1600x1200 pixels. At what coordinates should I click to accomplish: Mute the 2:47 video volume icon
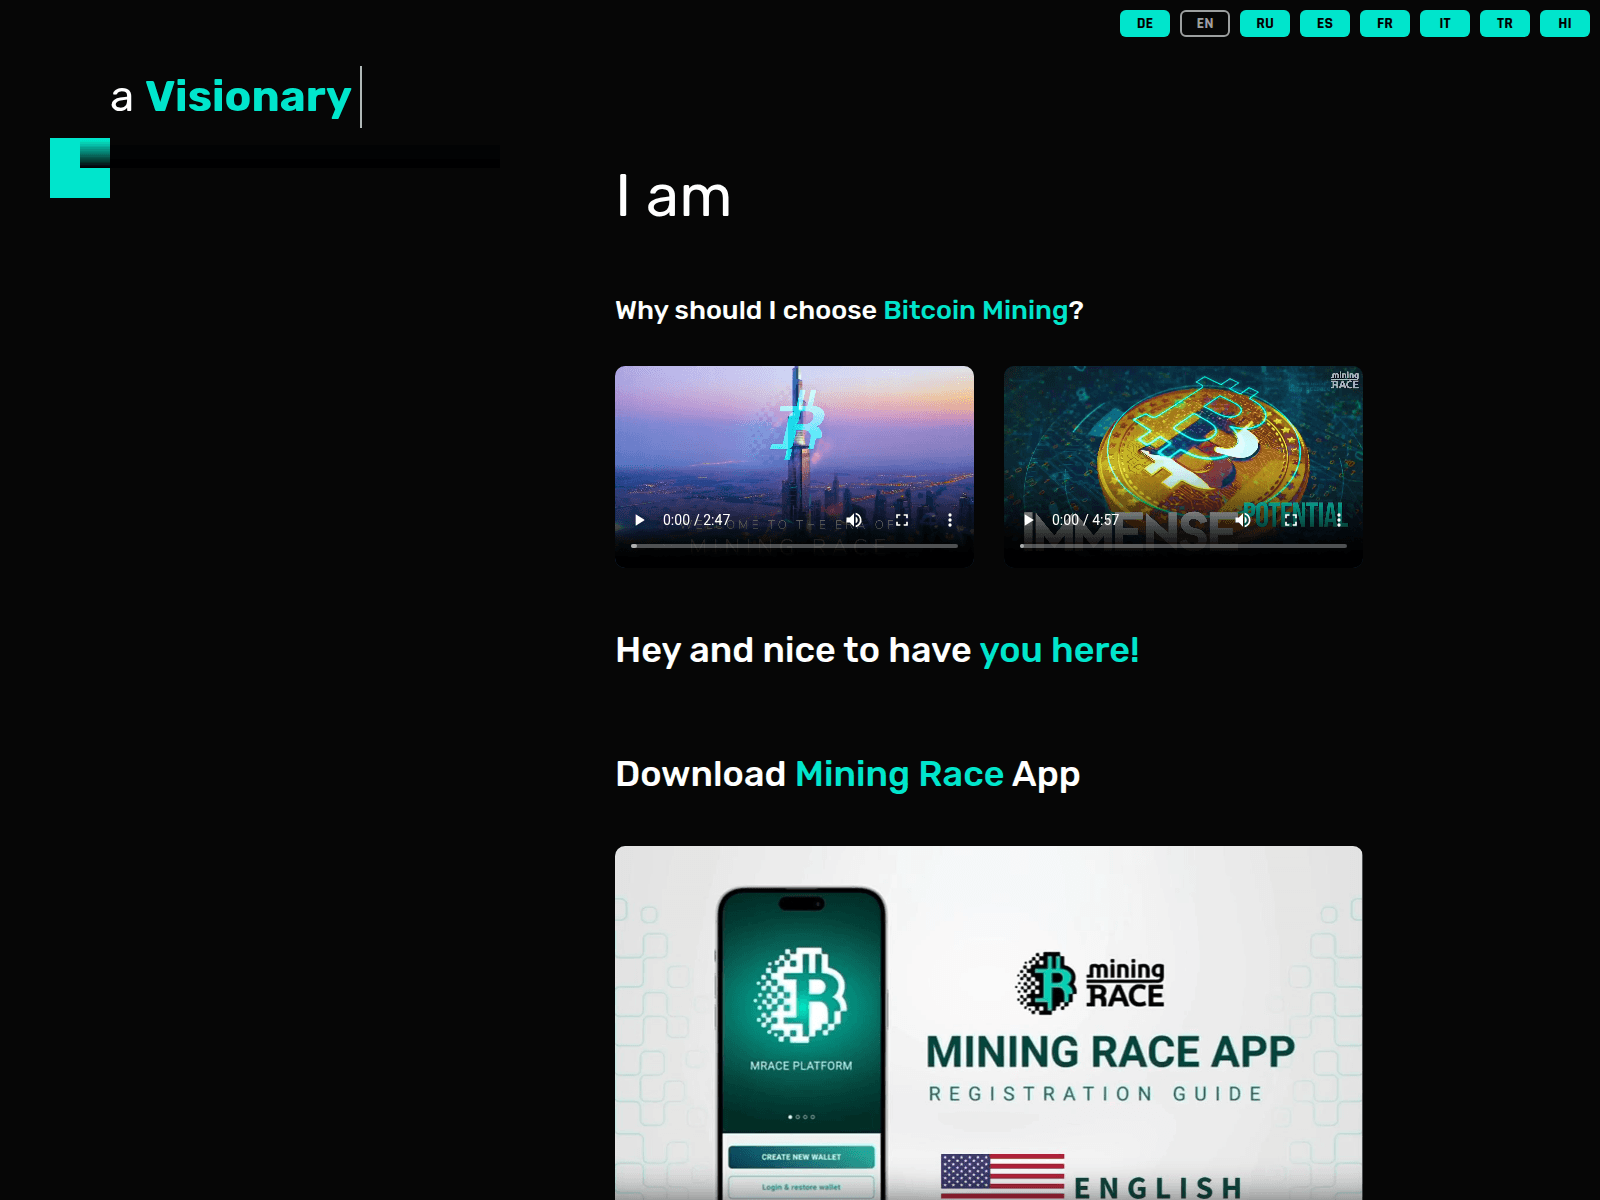pyautogui.click(x=854, y=520)
